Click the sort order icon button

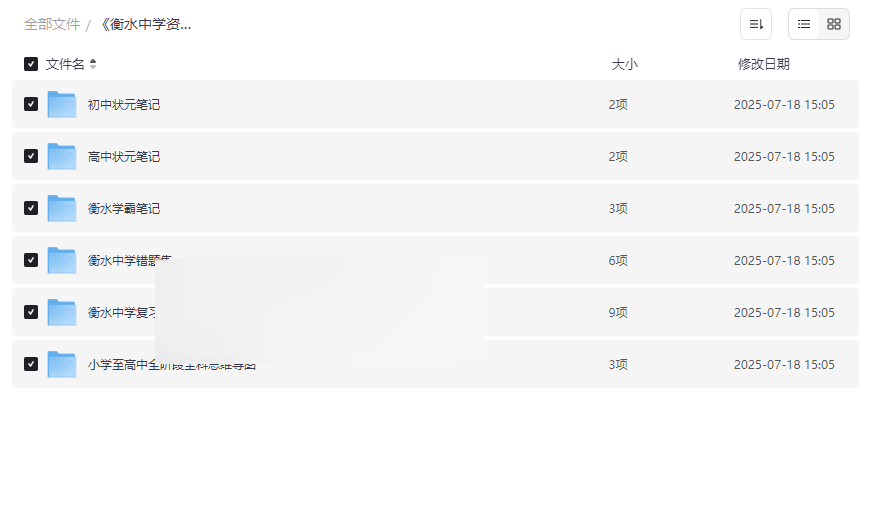[x=756, y=24]
